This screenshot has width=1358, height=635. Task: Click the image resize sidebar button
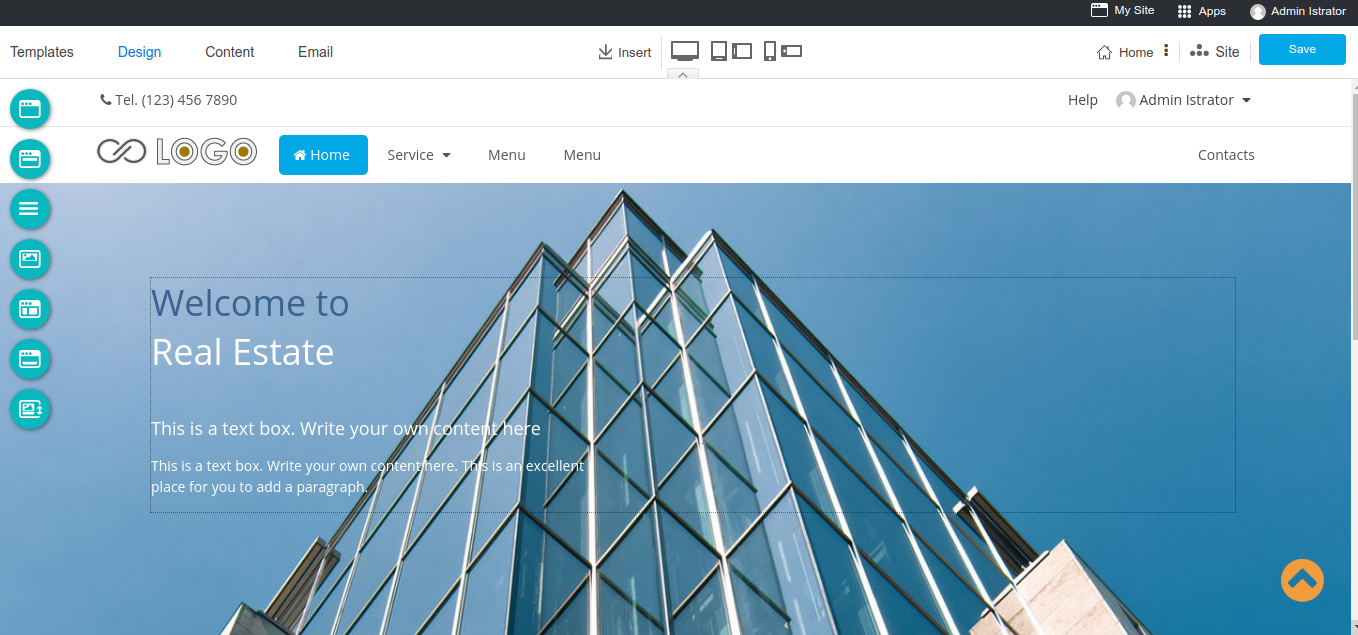(x=30, y=409)
